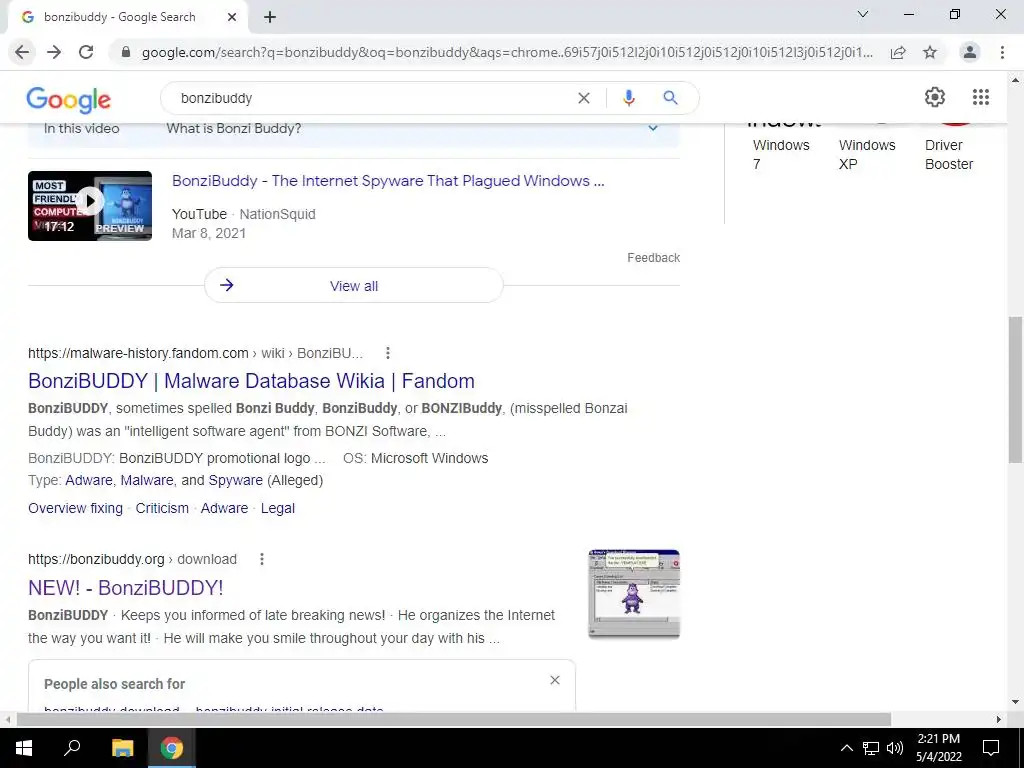
Task: Open the Malware type link
Action: click(x=147, y=480)
